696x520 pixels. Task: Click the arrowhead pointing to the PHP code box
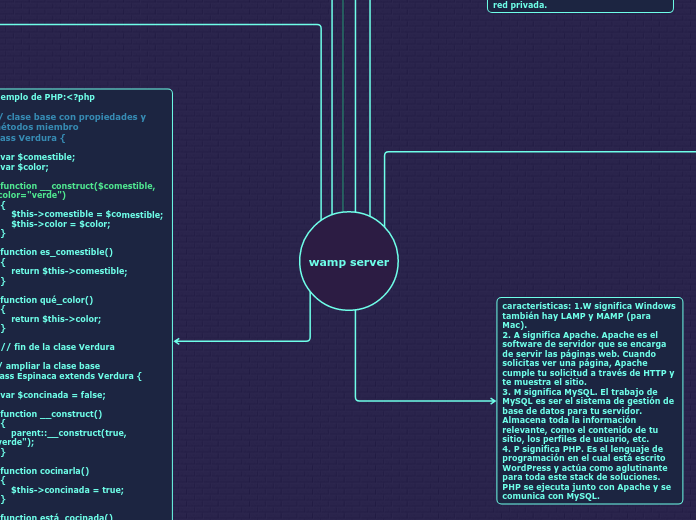click(x=178, y=341)
